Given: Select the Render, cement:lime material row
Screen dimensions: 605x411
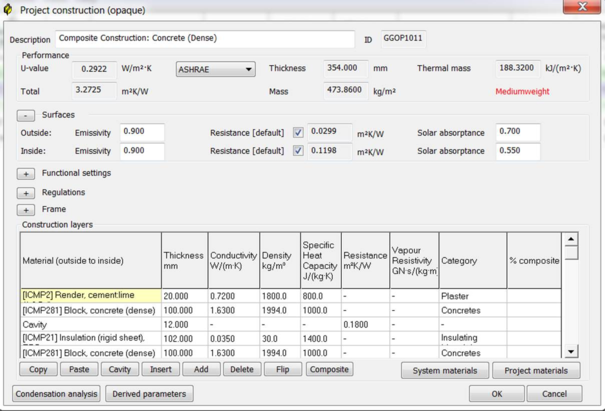Looking at the screenshot, I should (90, 296).
